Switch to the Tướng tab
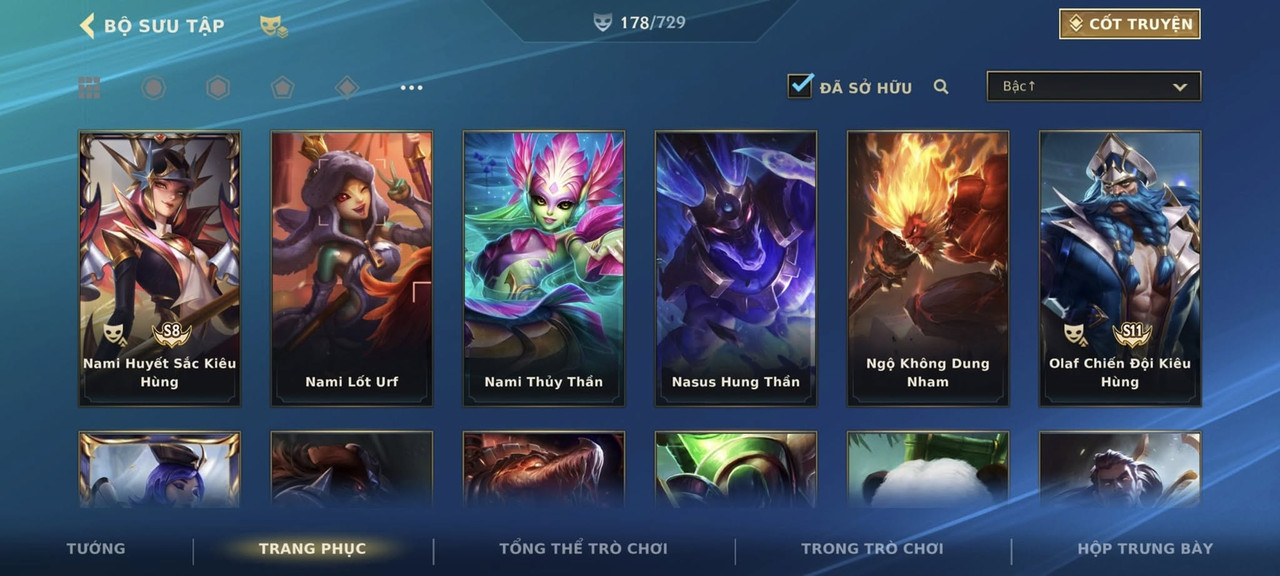This screenshot has width=1280, height=576. (x=96, y=548)
